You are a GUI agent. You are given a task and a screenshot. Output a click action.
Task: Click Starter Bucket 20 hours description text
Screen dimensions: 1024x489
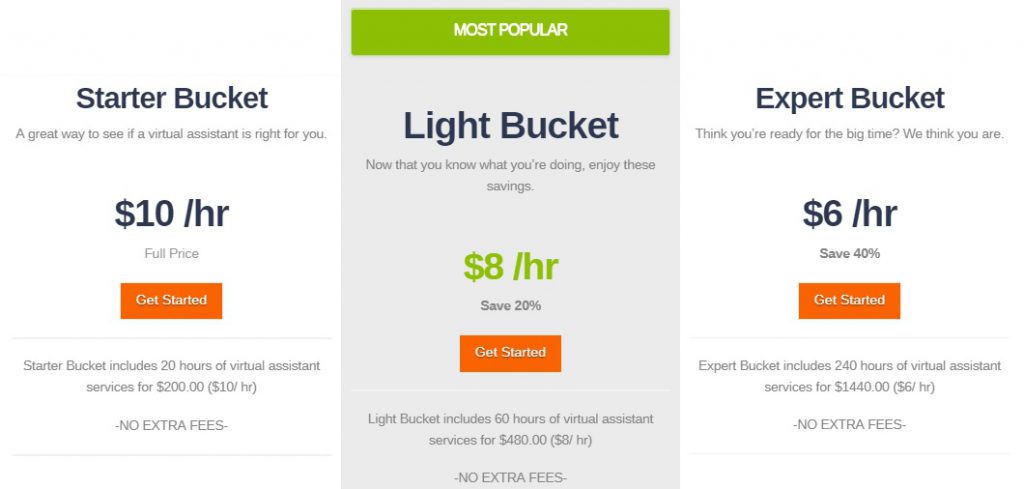click(172, 376)
